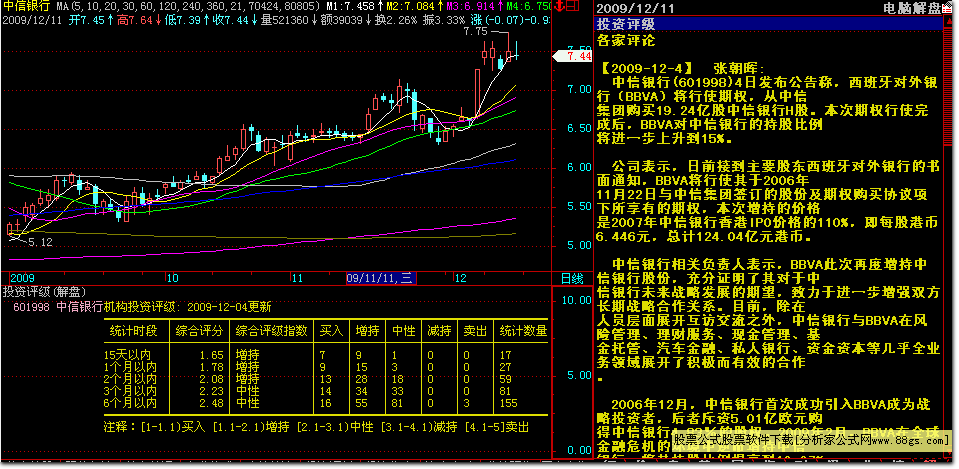Select the 1个月以内 table row label
The image size is (959, 469).
[x=130, y=367]
